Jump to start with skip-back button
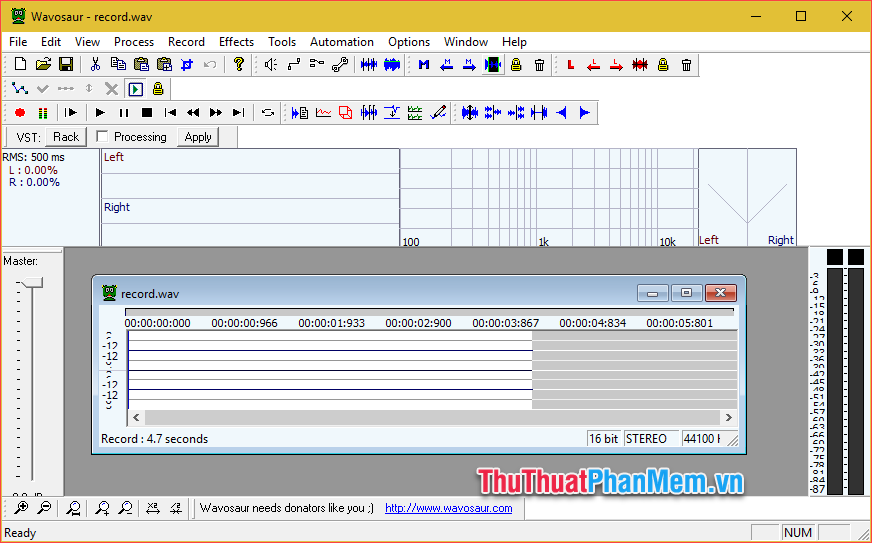The width and height of the screenshot is (872, 543). click(170, 113)
